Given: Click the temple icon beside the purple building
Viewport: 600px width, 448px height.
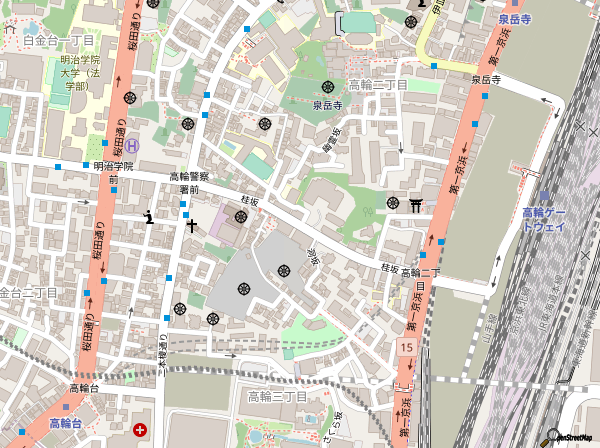Looking at the screenshot, I should click(240, 218).
